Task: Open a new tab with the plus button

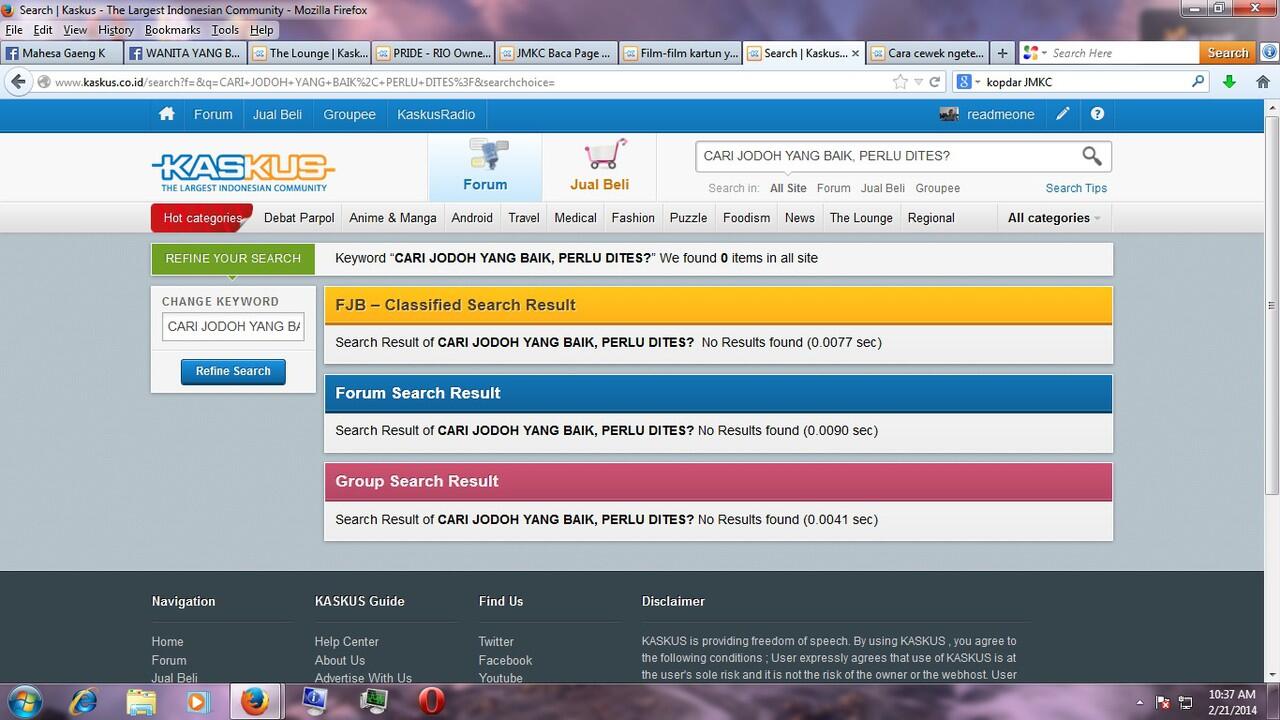Action: point(1002,53)
